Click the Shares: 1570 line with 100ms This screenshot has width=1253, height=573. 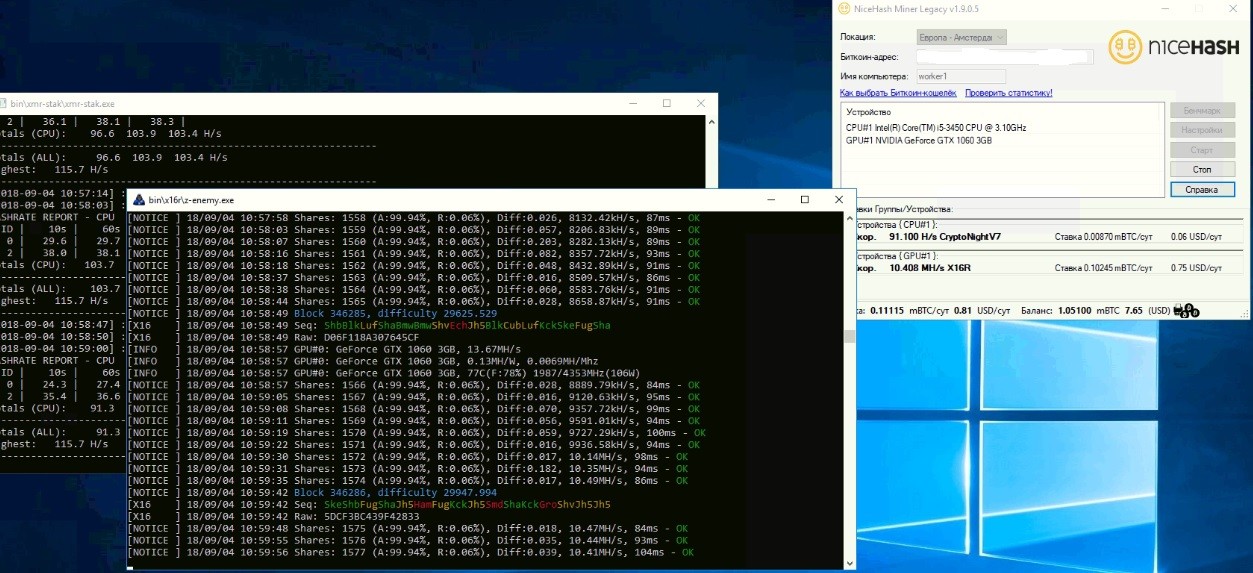coord(417,433)
